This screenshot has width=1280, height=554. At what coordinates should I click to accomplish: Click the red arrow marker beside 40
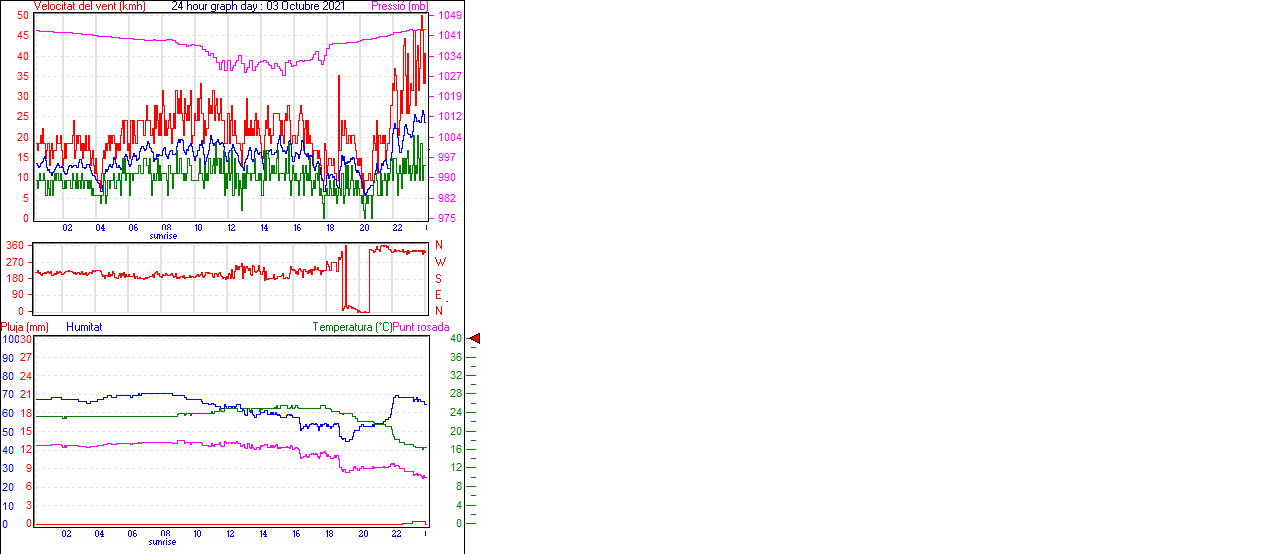click(475, 339)
